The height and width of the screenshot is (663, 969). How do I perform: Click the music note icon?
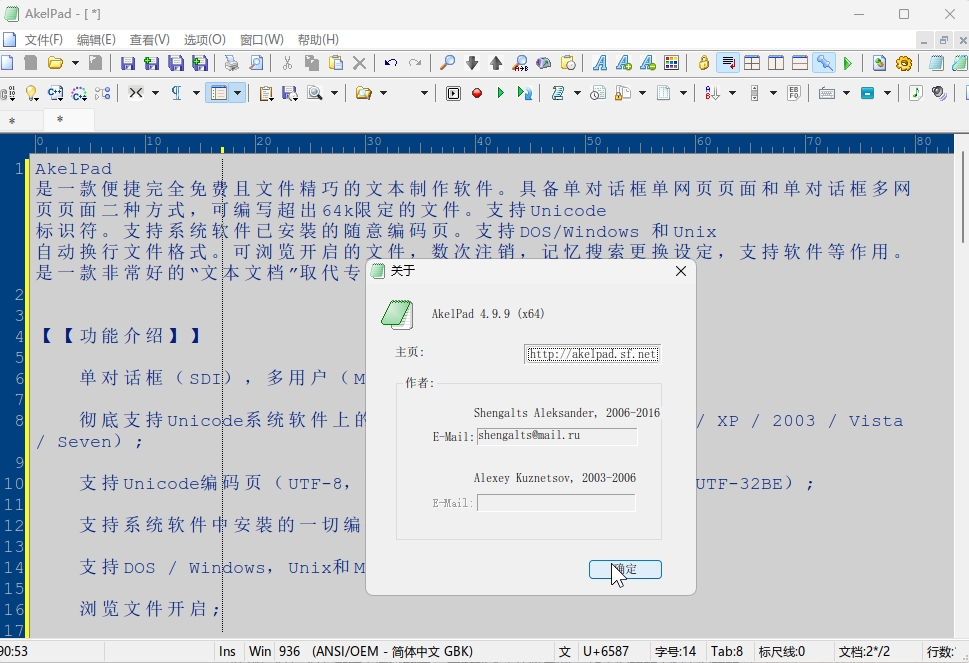[x=916, y=93]
